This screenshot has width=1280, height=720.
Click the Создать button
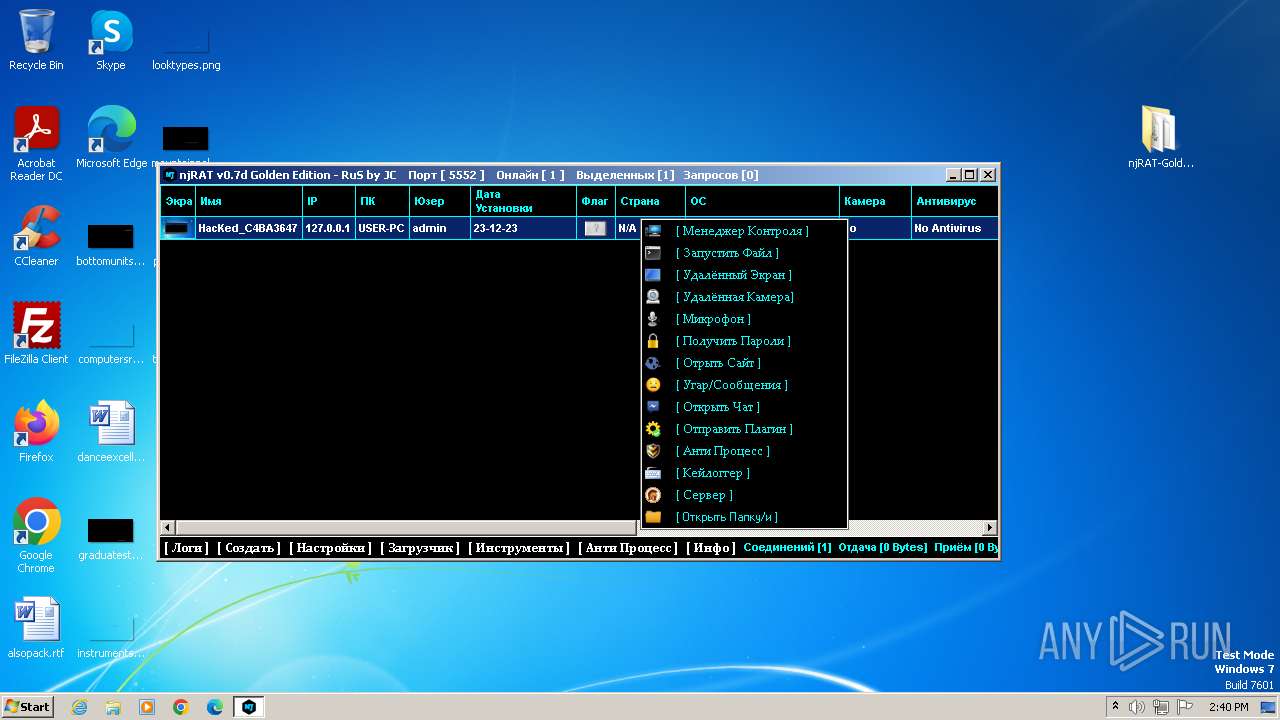point(249,548)
